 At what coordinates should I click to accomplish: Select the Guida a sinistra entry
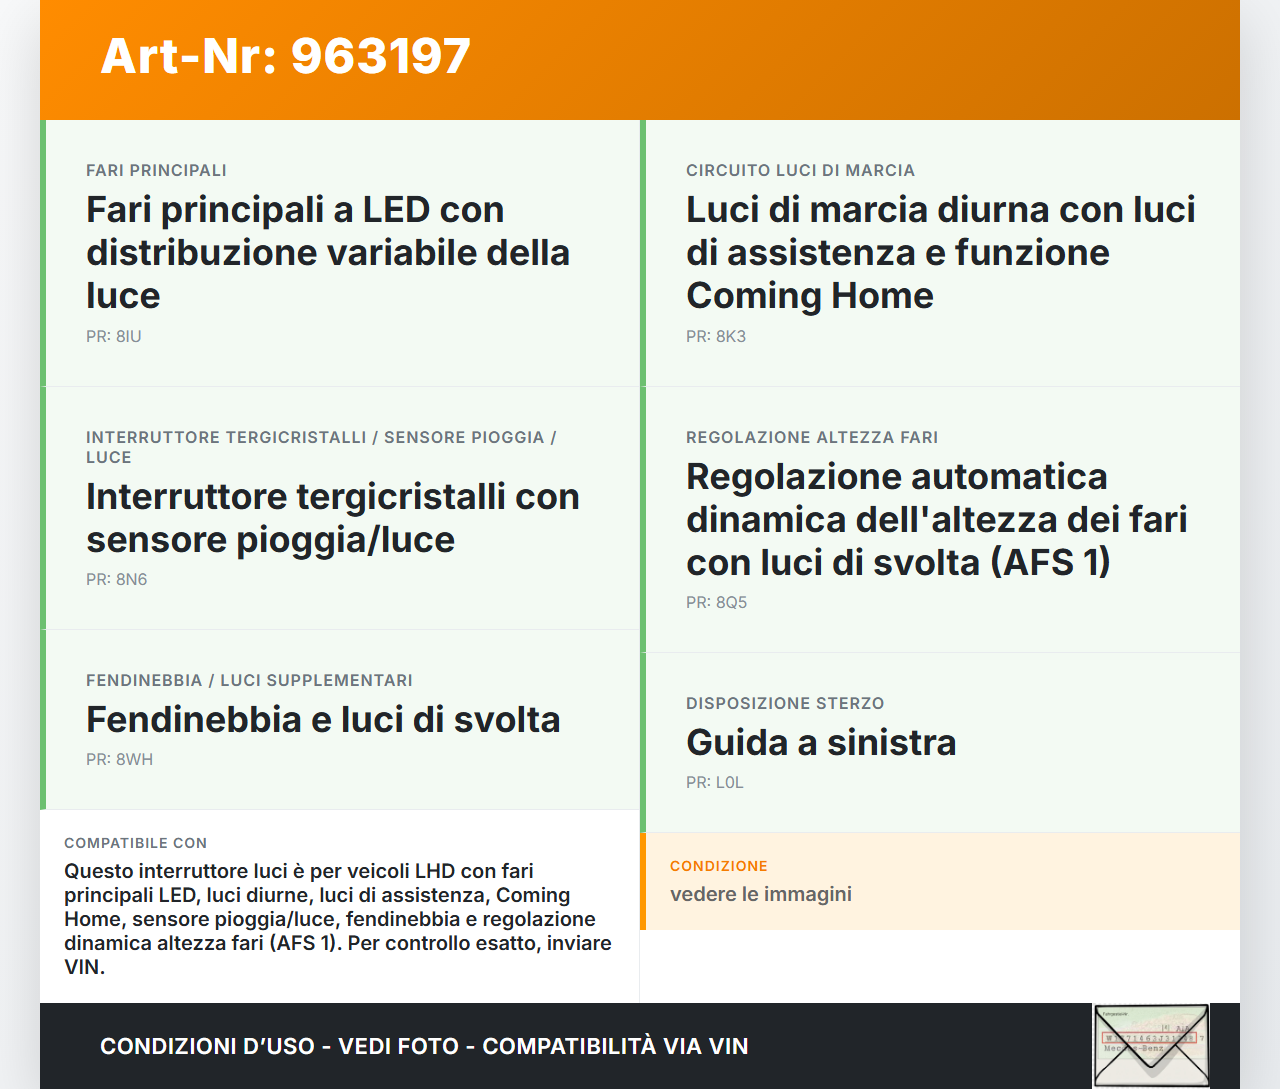tap(821, 742)
